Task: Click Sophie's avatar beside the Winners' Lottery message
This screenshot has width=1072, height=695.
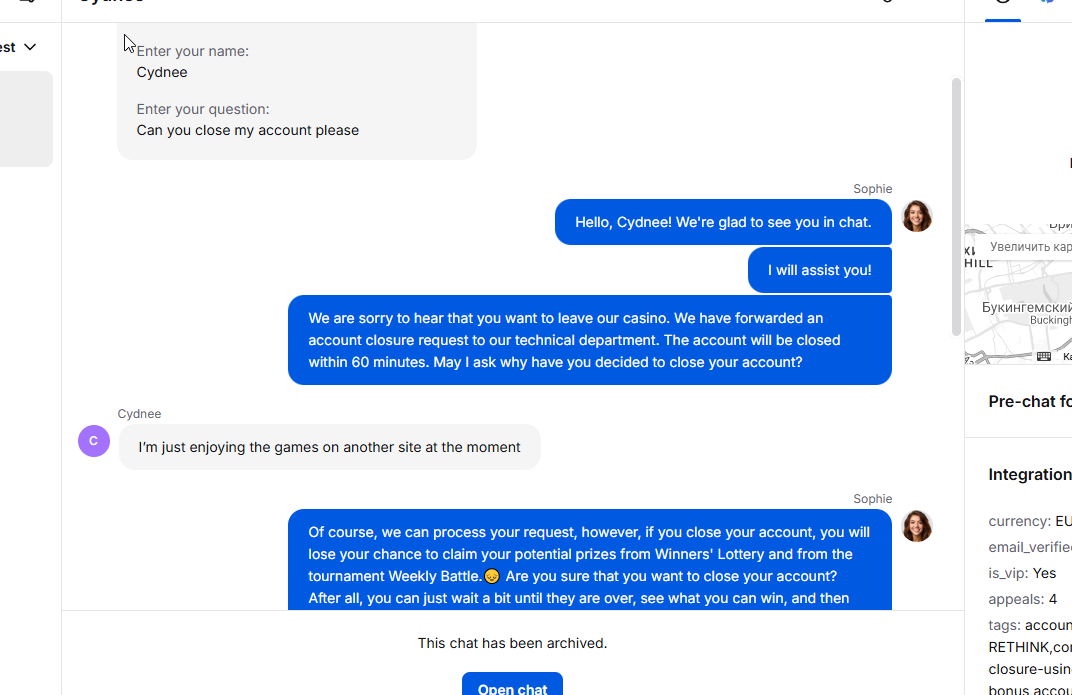Action: (x=917, y=526)
